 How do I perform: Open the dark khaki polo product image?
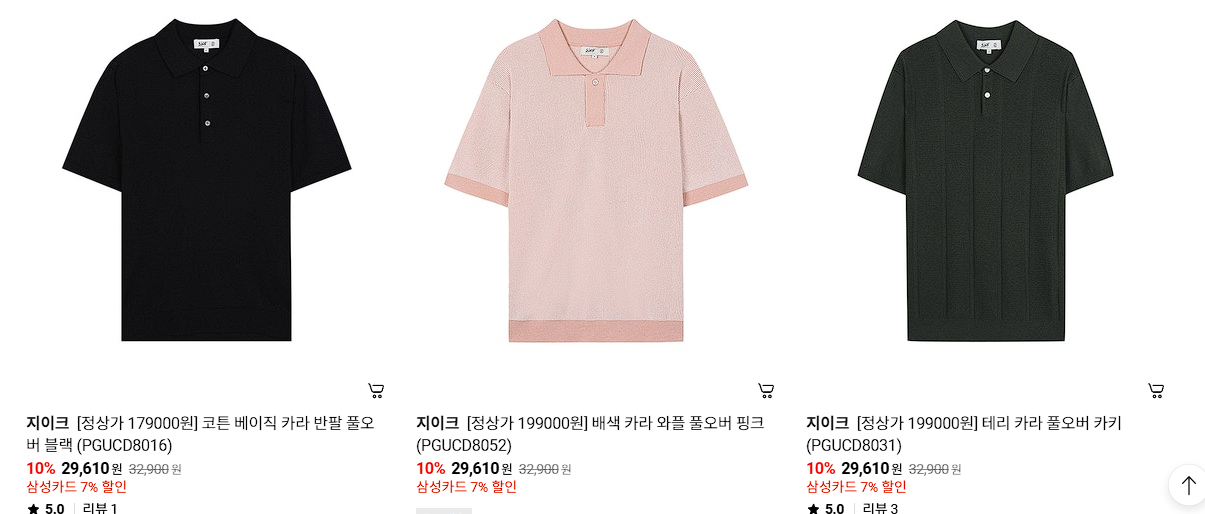click(x=985, y=180)
